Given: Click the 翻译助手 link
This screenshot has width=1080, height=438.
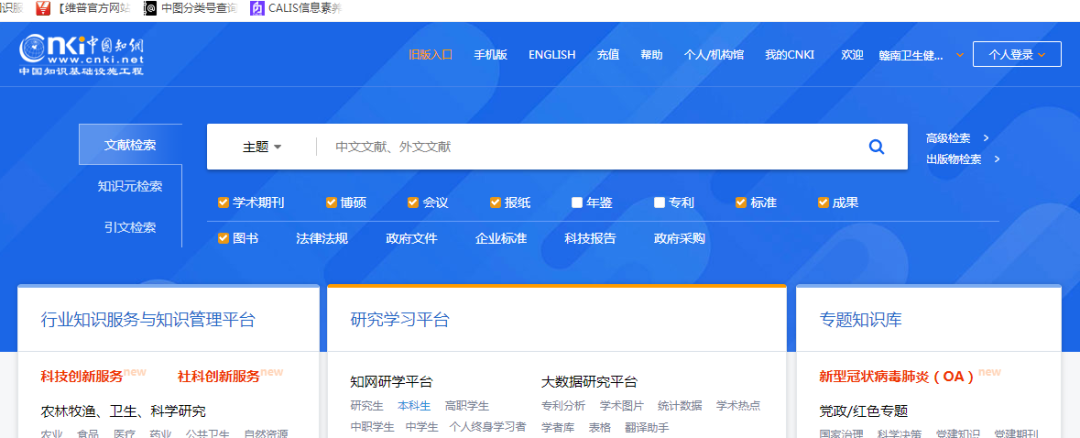Looking at the screenshot, I should (647, 428).
